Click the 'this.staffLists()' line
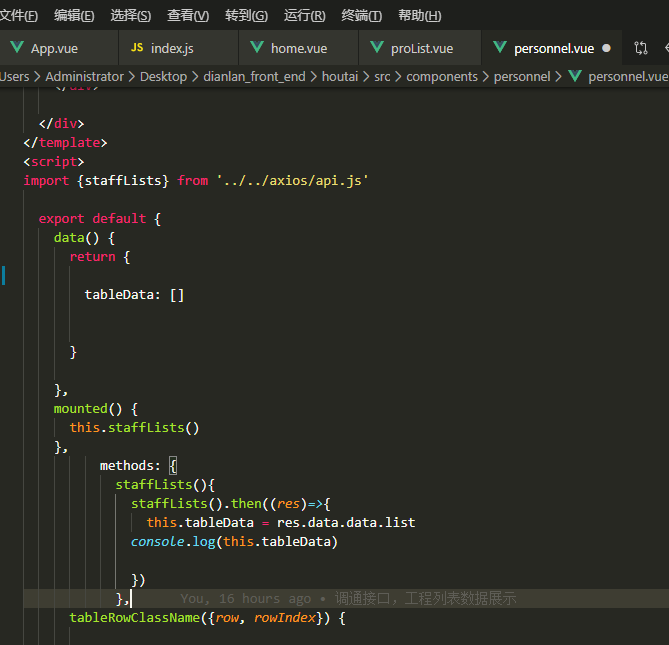 [134, 428]
